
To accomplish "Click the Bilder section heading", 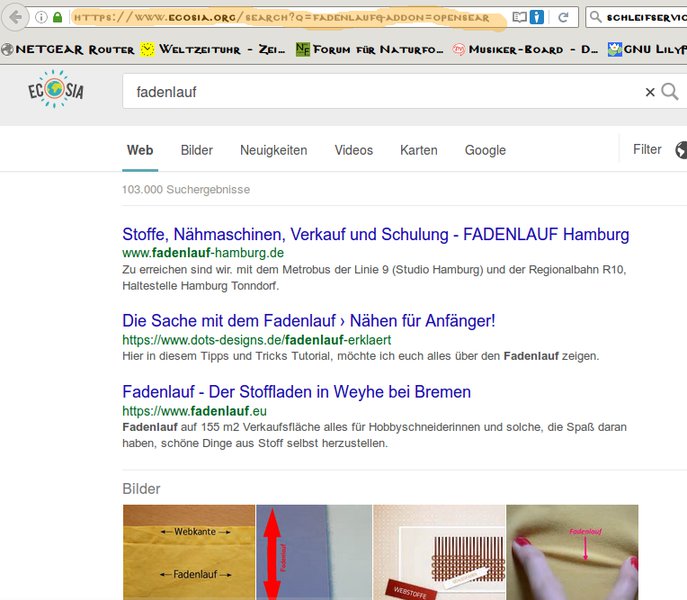I will pyautogui.click(x=141, y=489).
